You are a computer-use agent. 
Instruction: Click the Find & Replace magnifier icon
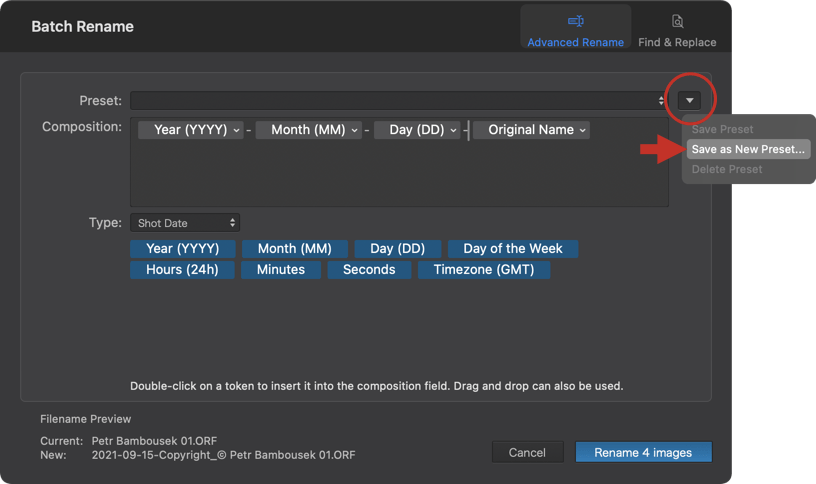pyautogui.click(x=677, y=21)
